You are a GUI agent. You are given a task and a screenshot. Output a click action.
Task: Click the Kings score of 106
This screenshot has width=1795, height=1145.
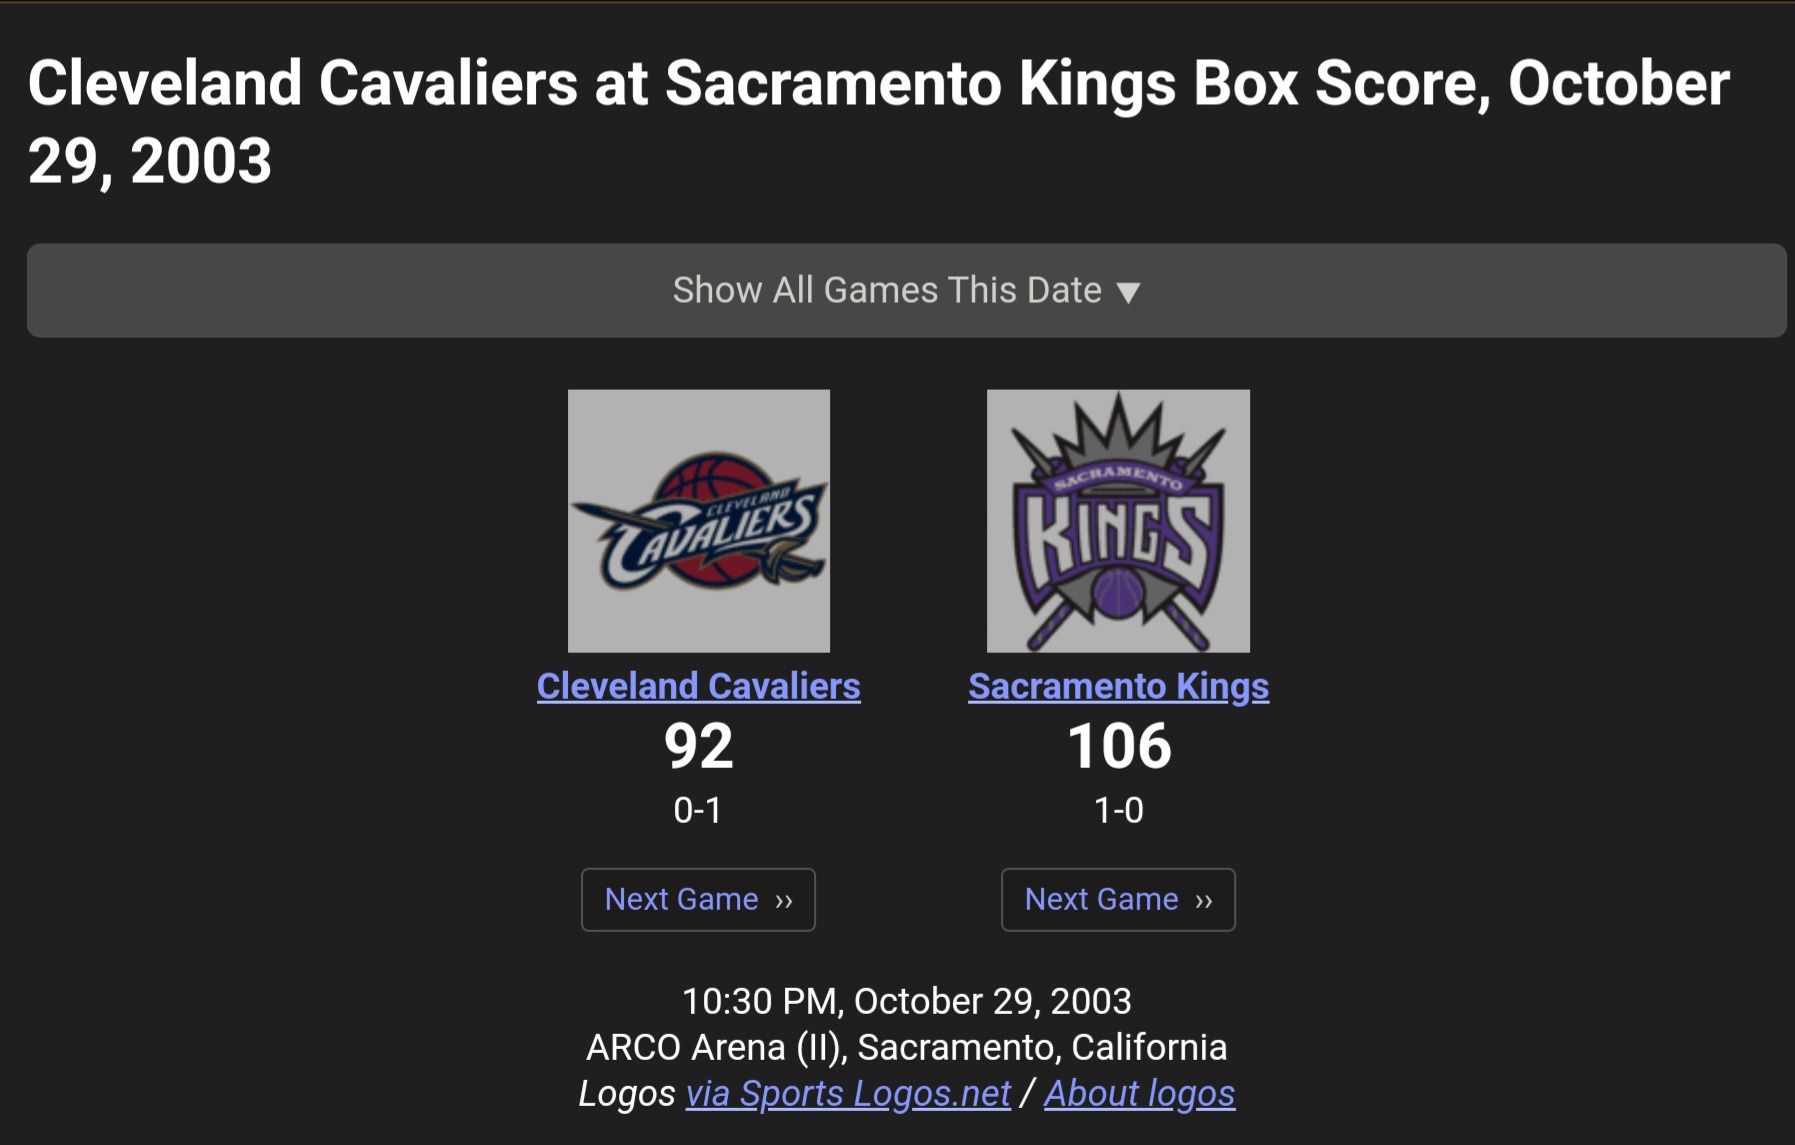(x=1118, y=746)
